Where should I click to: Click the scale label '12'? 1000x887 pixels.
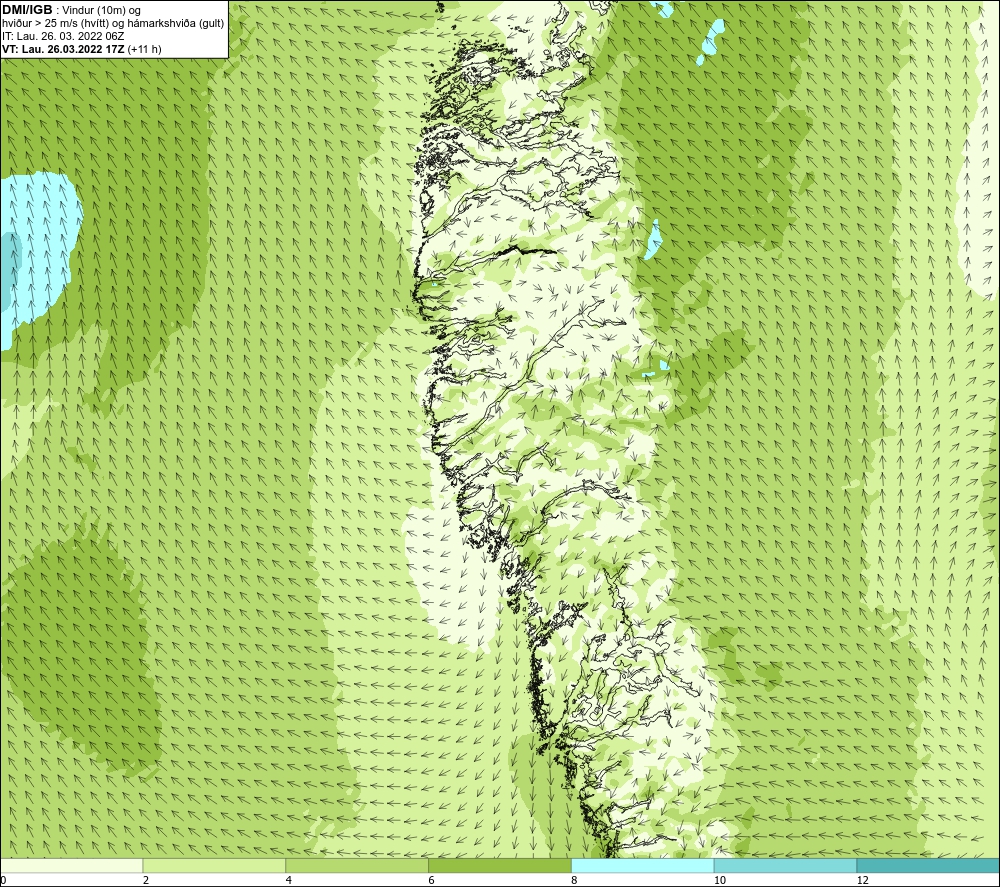(863, 880)
